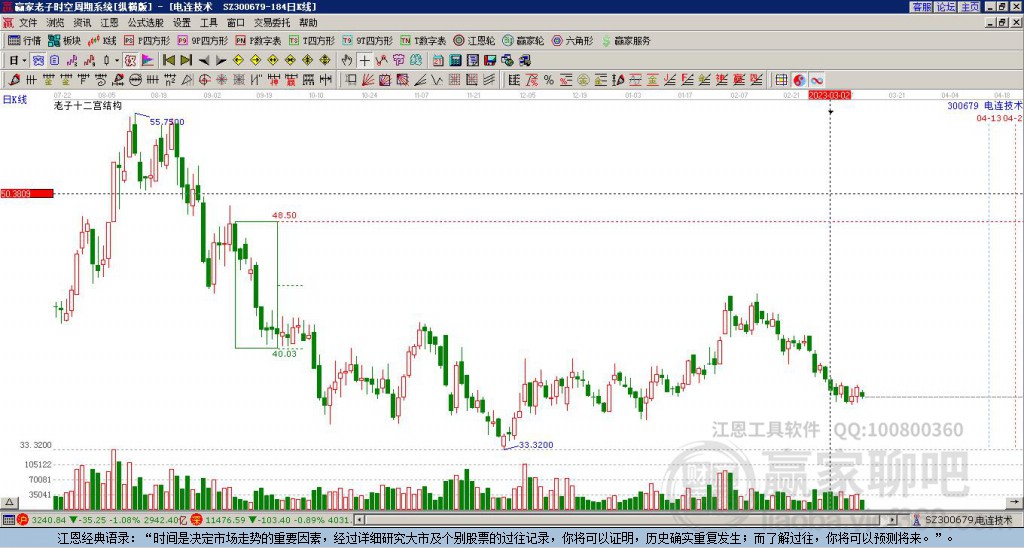This screenshot has width=1024, height=548.
Task: Toggle the 权 adjusted-price button
Action: 130,61
